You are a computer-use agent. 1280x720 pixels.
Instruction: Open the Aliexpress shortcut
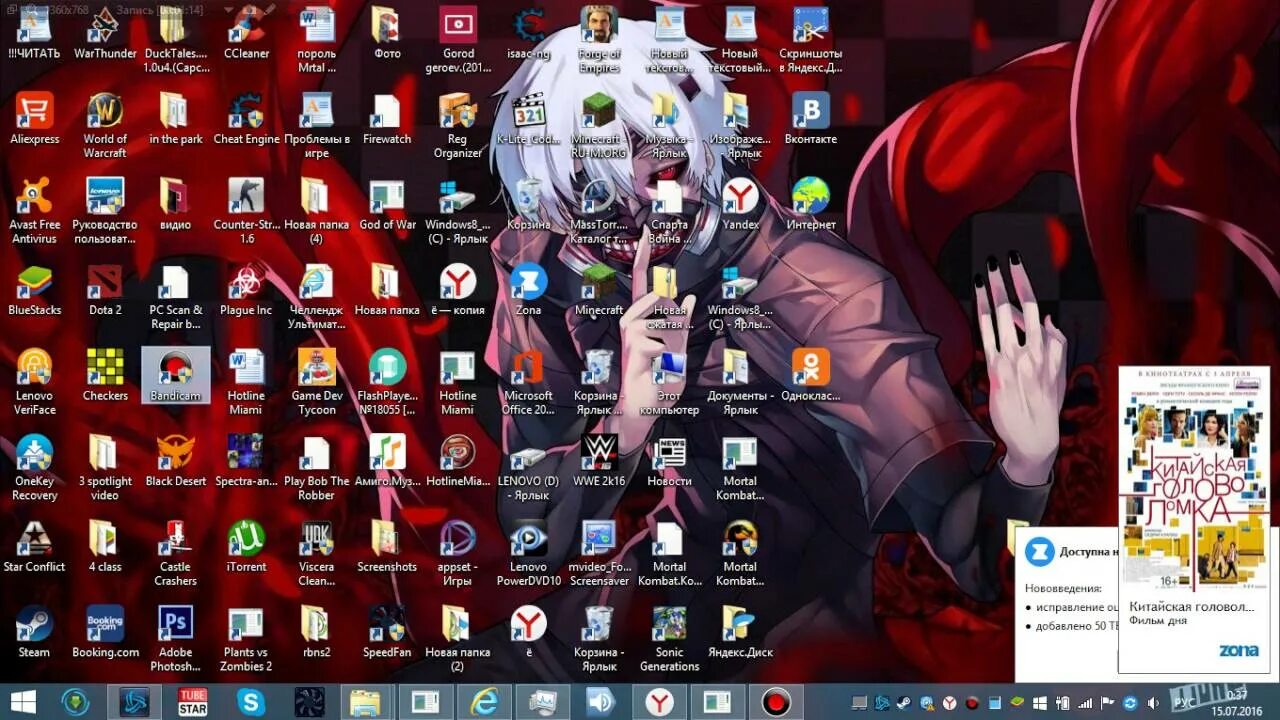(35, 120)
